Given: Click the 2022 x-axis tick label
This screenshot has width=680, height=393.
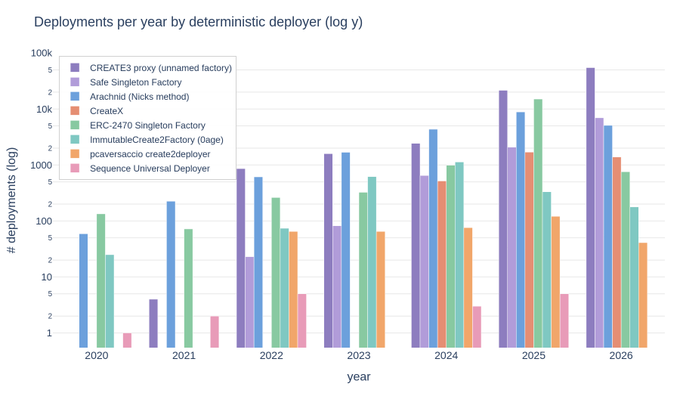Looking at the screenshot, I should coord(271,356).
